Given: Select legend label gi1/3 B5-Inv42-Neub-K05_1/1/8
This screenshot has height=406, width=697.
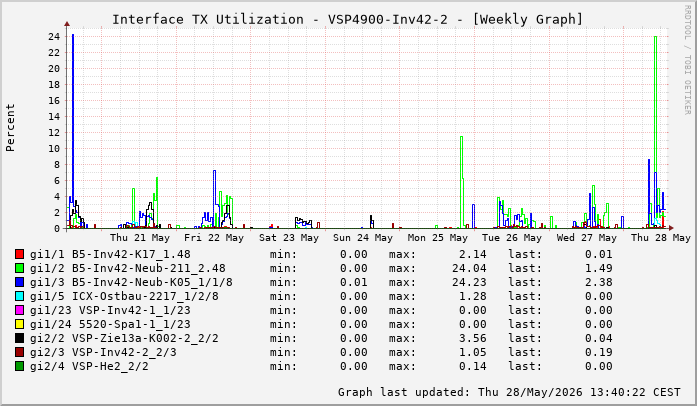Looking at the screenshot, I should point(131,282).
